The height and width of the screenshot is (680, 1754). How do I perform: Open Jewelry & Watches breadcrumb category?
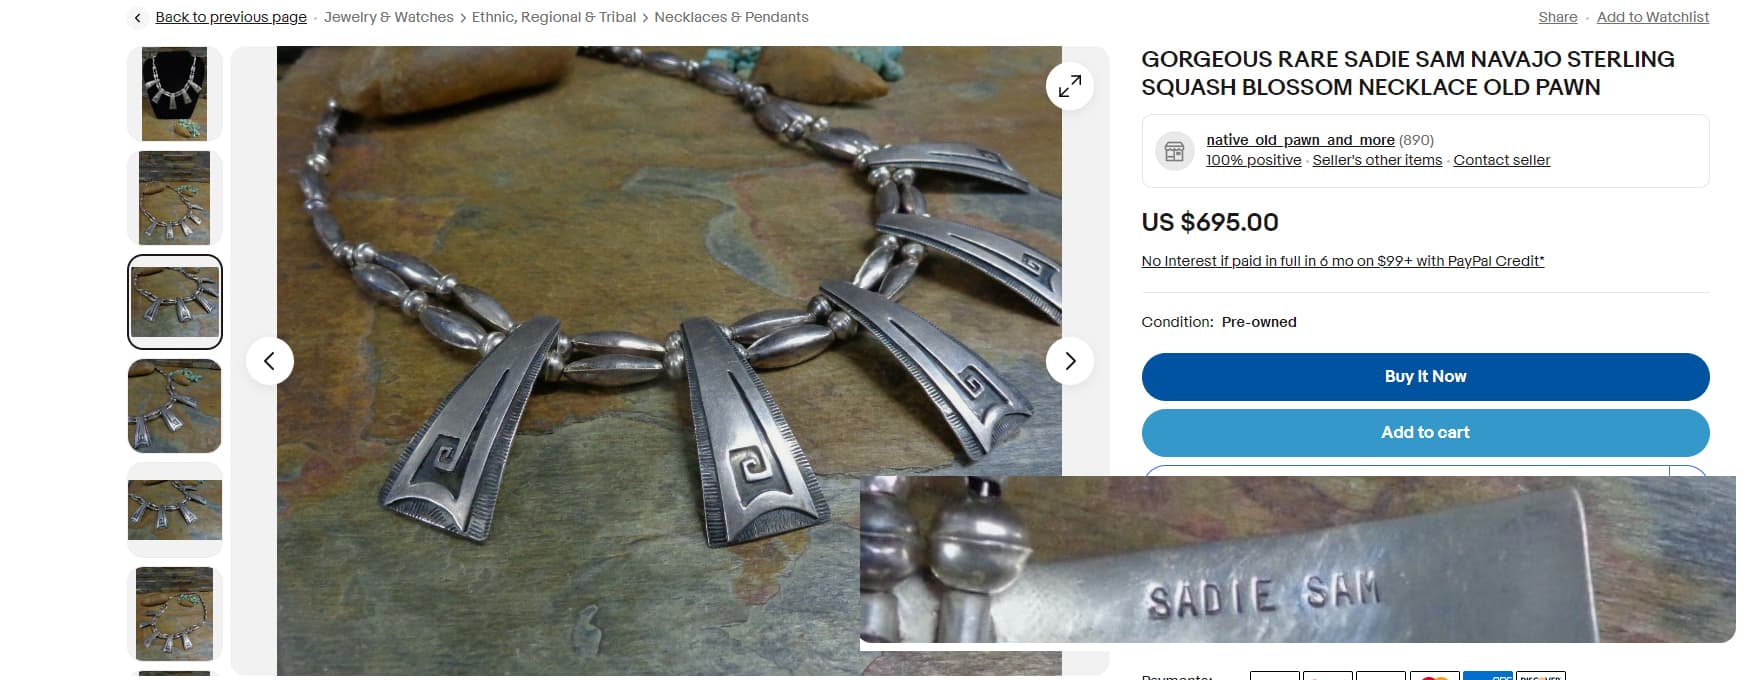pyautogui.click(x=388, y=17)
